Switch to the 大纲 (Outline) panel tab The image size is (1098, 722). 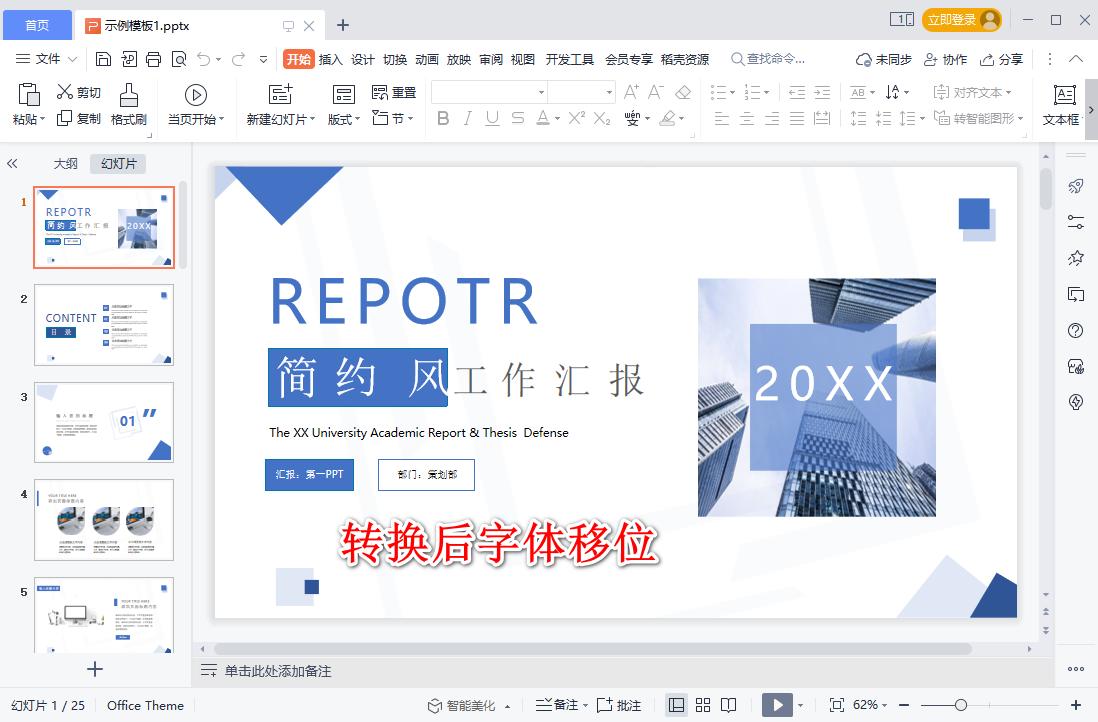click(64, 163)
